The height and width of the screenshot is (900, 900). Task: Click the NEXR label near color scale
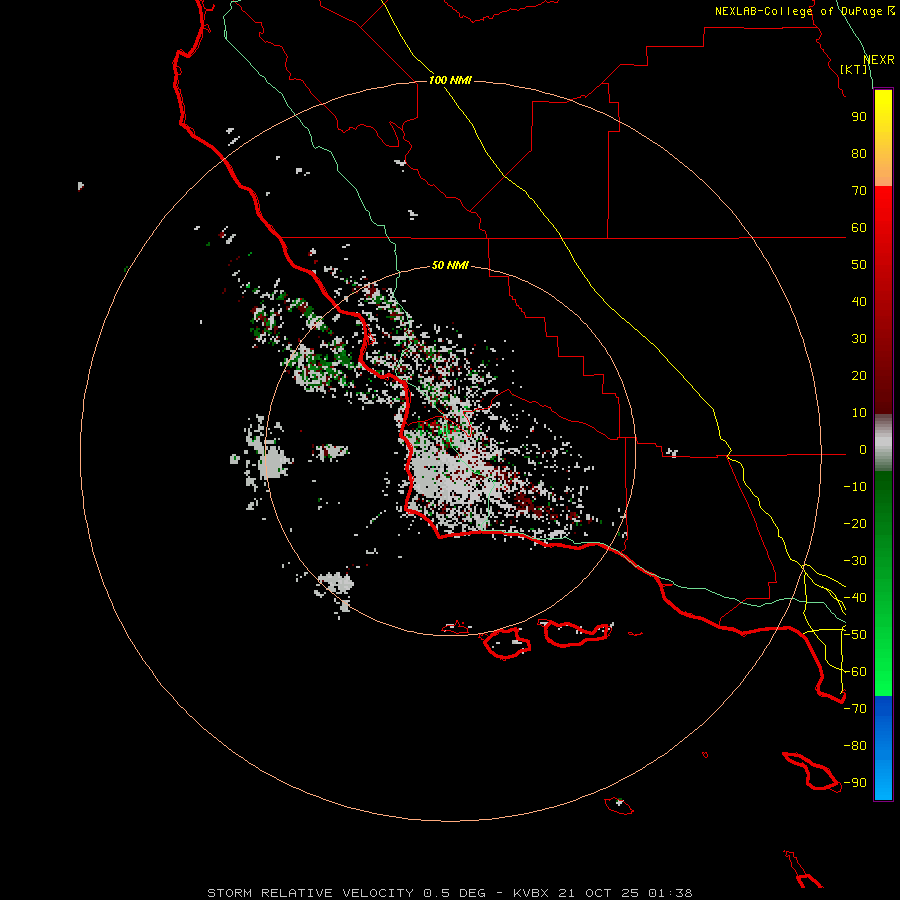coord(879,60)
